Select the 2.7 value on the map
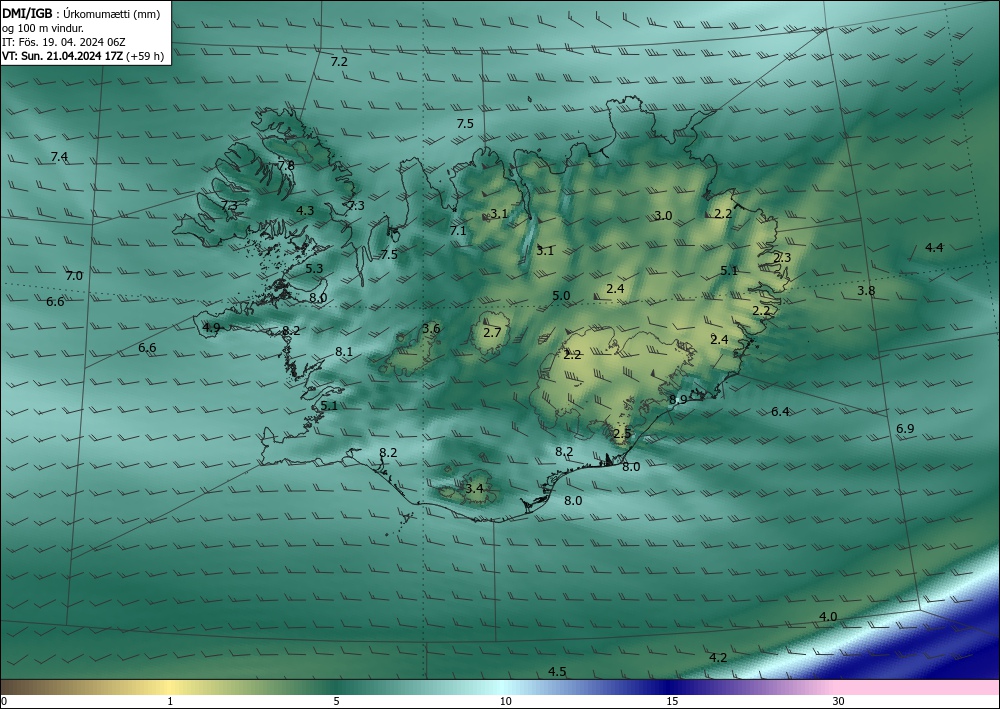1000x709 pixels. pyautogui.click(x=492, y=332)
